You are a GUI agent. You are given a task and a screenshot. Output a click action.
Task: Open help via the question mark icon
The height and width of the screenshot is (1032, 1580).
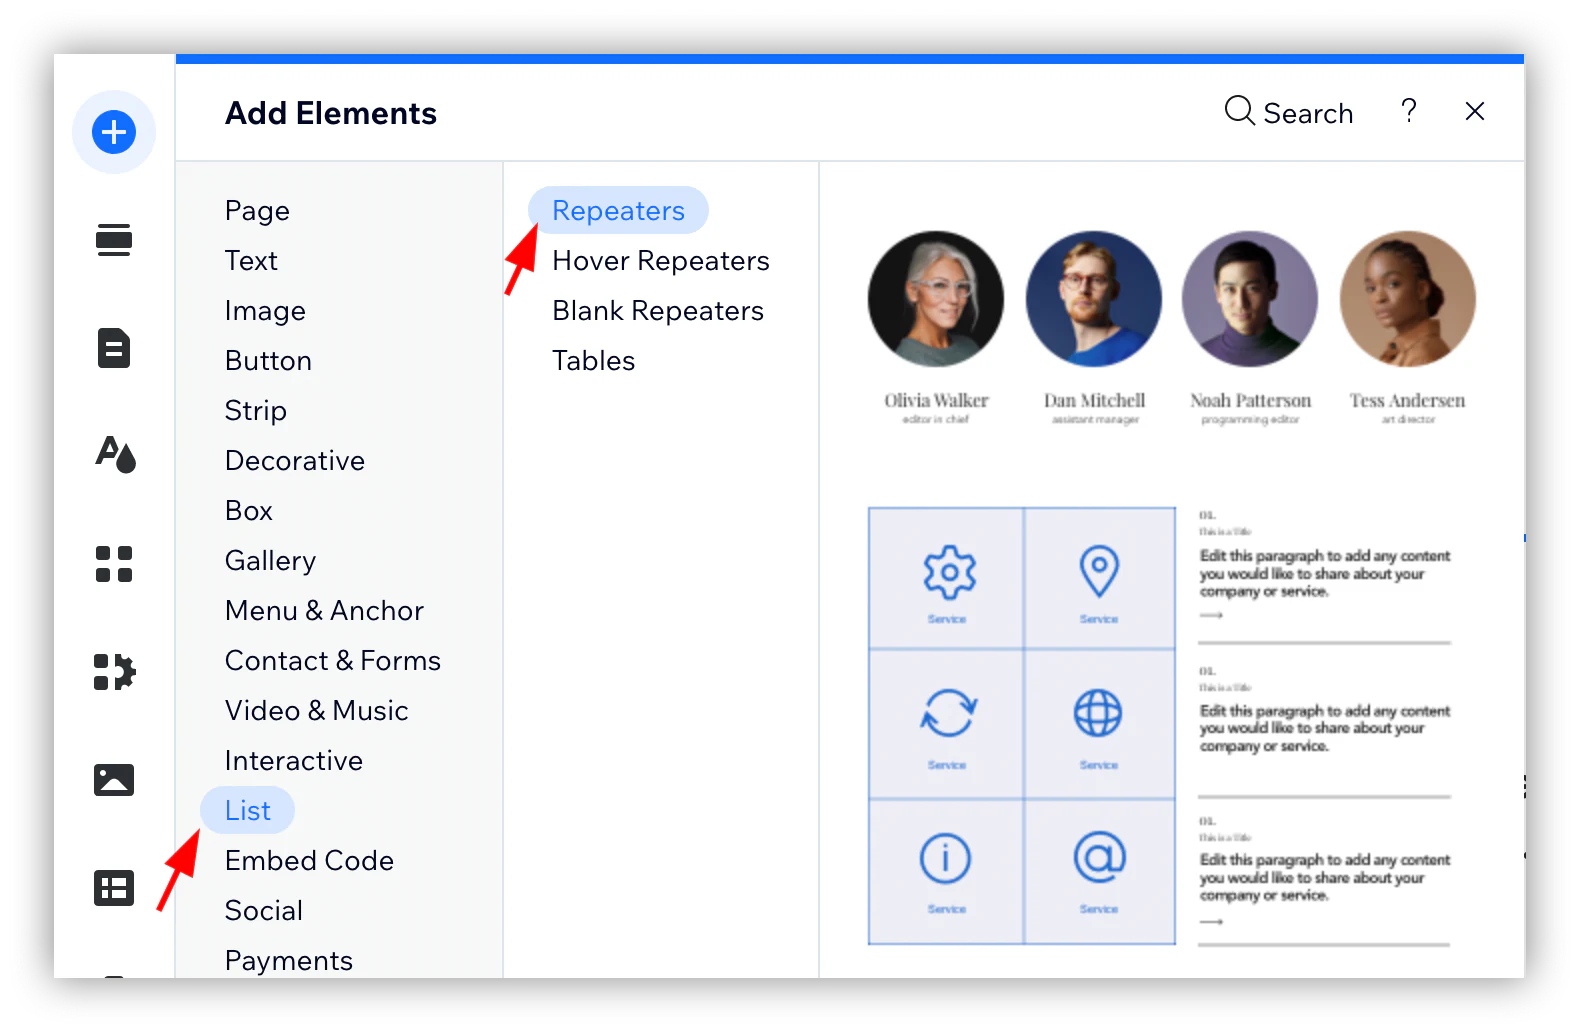pyautogui.click(x=1409, y=110)
